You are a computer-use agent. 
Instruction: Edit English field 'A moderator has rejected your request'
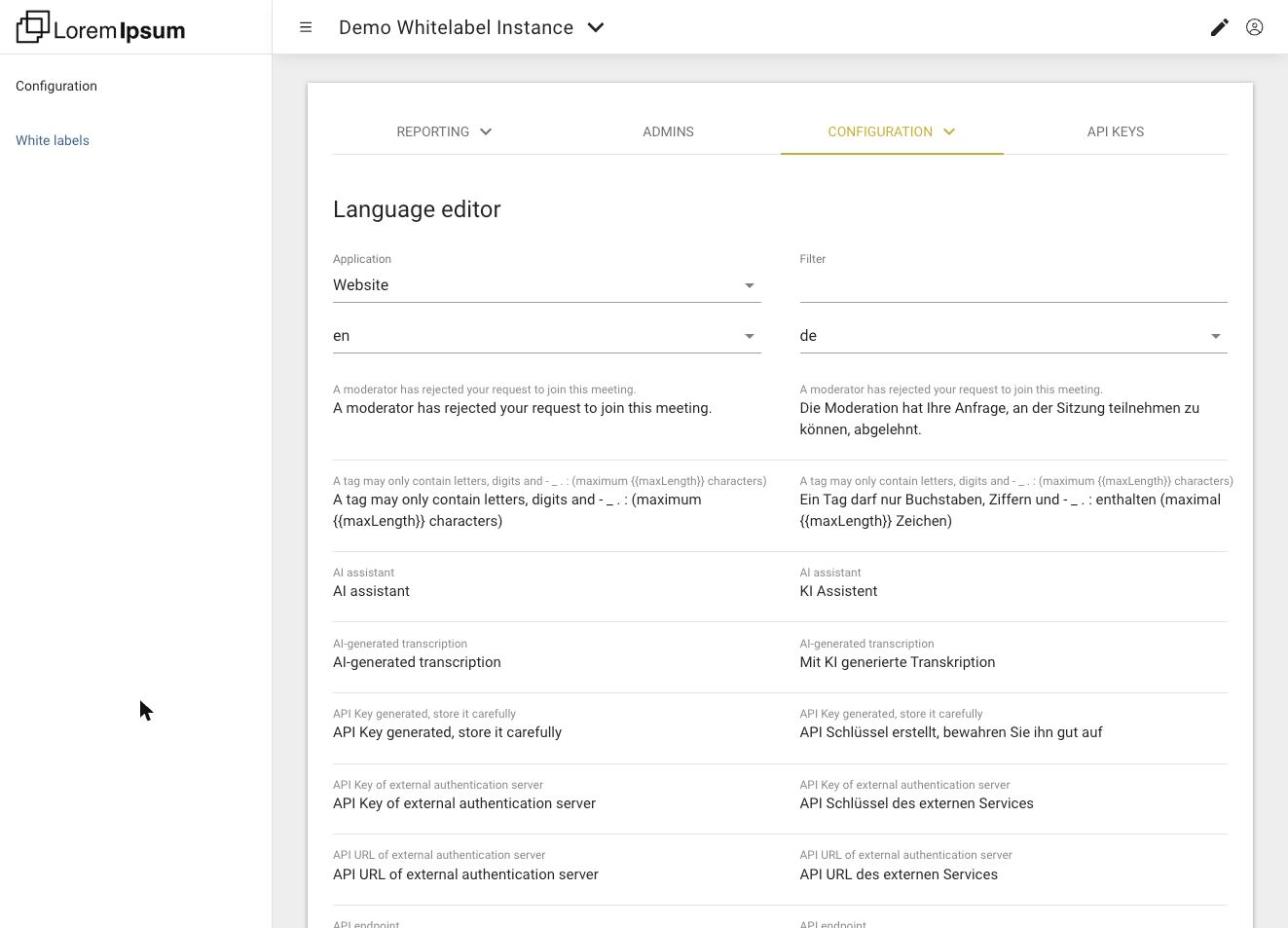pyautogui.click(x=546, y=408)
